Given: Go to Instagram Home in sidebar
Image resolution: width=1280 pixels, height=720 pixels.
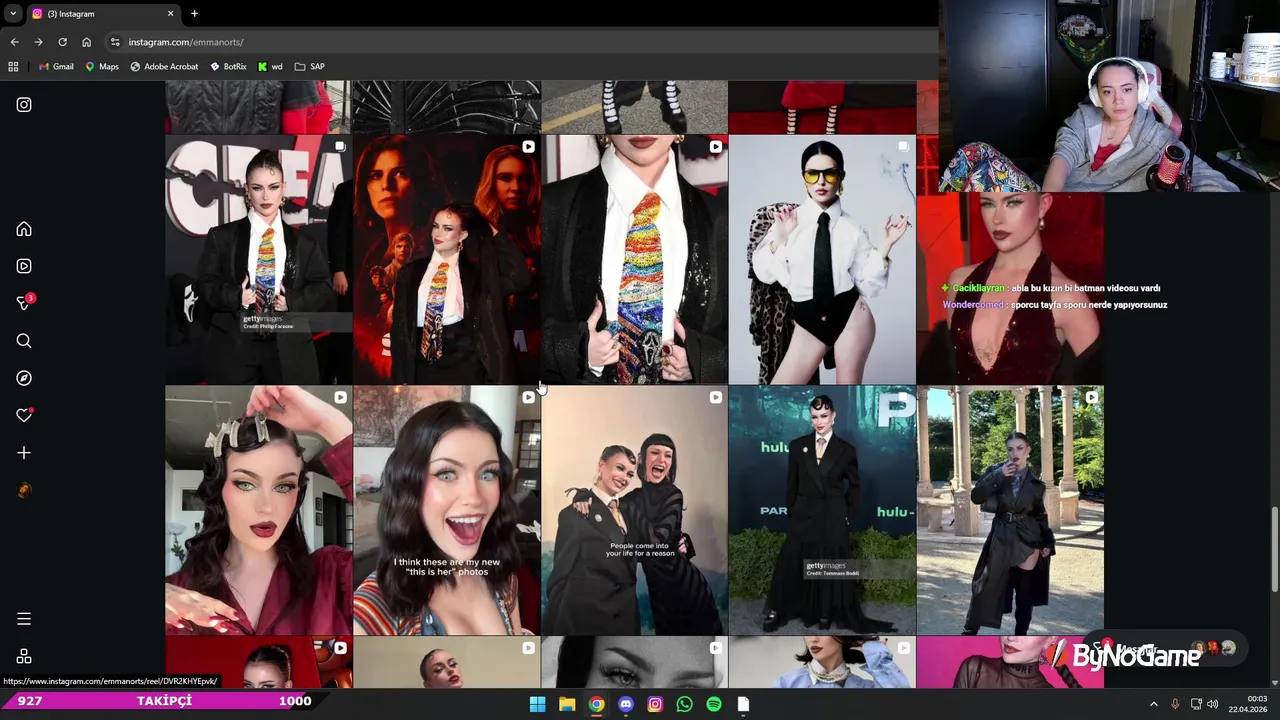Looking at the screenshot, I should pyautogui.click(x=24, y=229).
